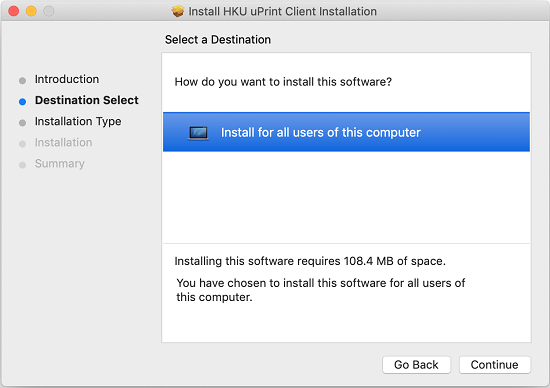Open the Introduction step in sidebar
Image resolution: width=550 pixels, height=388 pixels.
67,79
